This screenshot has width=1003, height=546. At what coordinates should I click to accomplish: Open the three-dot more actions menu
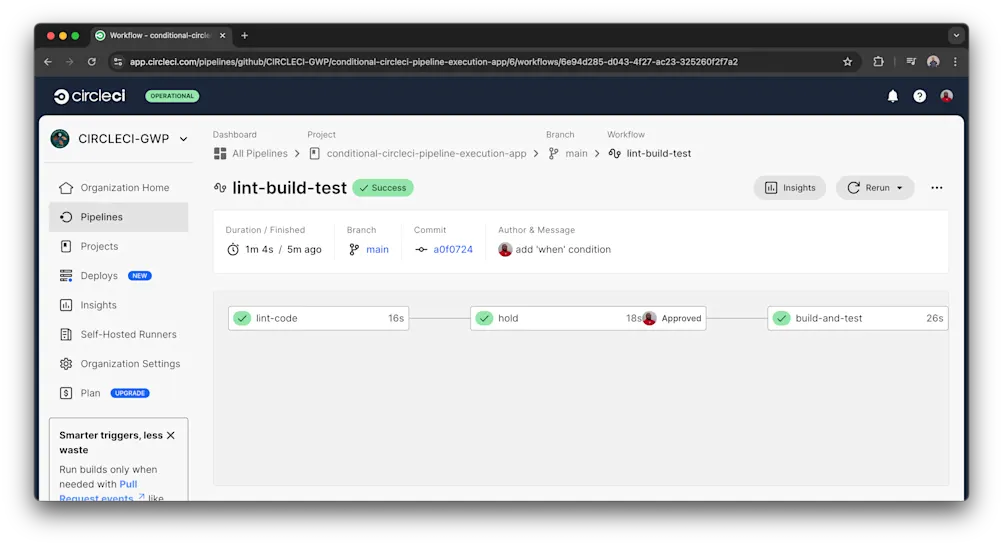coord(936,188)
